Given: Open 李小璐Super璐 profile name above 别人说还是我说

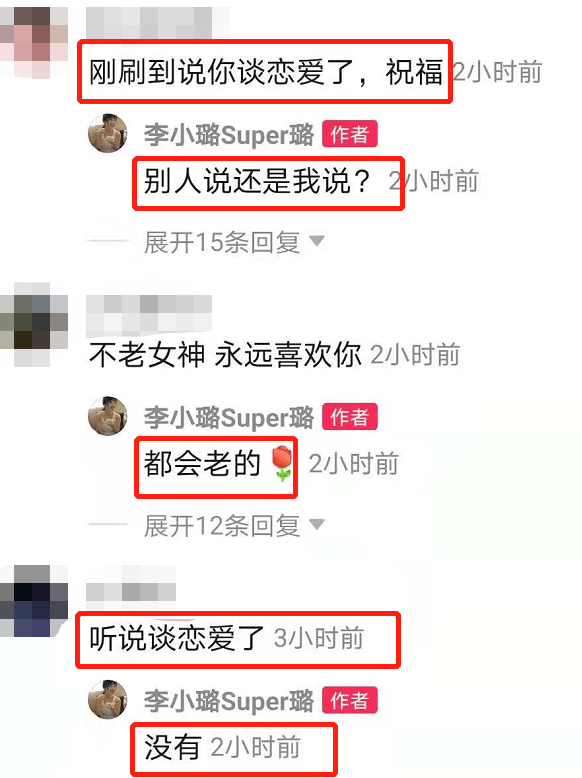Looking at the screenshot, I should click(x=229, y=134).
